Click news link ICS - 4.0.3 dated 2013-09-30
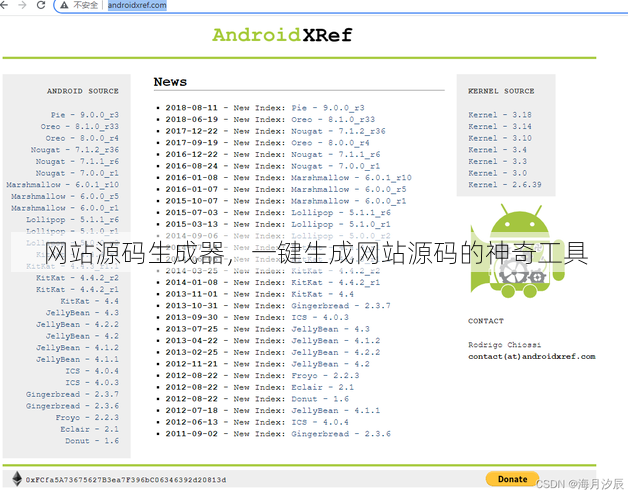The height and width of the screenshot is (490, 628). (x=320, y=317)
